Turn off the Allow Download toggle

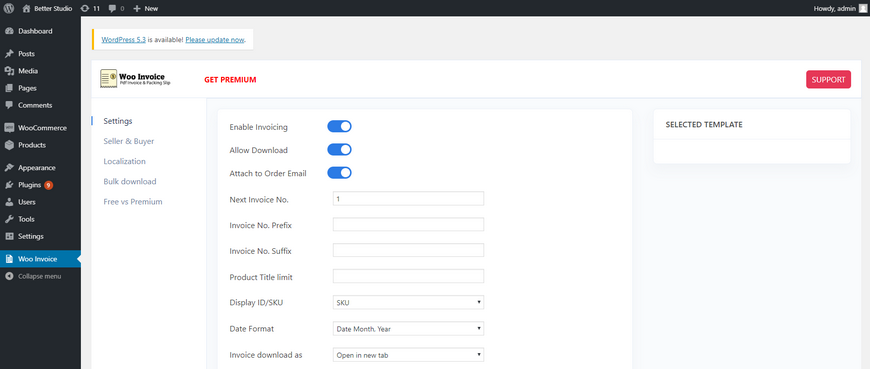click(x=340, y=150)
